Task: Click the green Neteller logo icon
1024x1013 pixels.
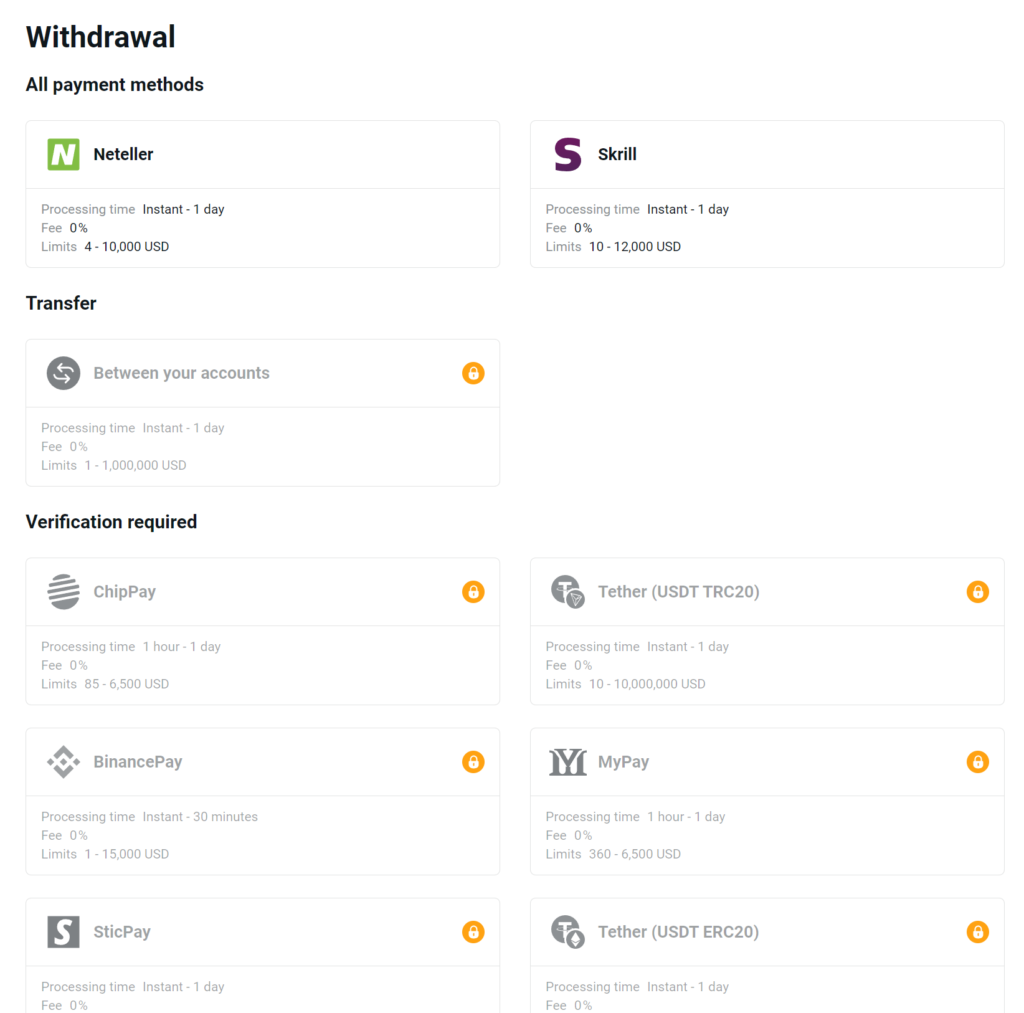Action: pos(63,154)
